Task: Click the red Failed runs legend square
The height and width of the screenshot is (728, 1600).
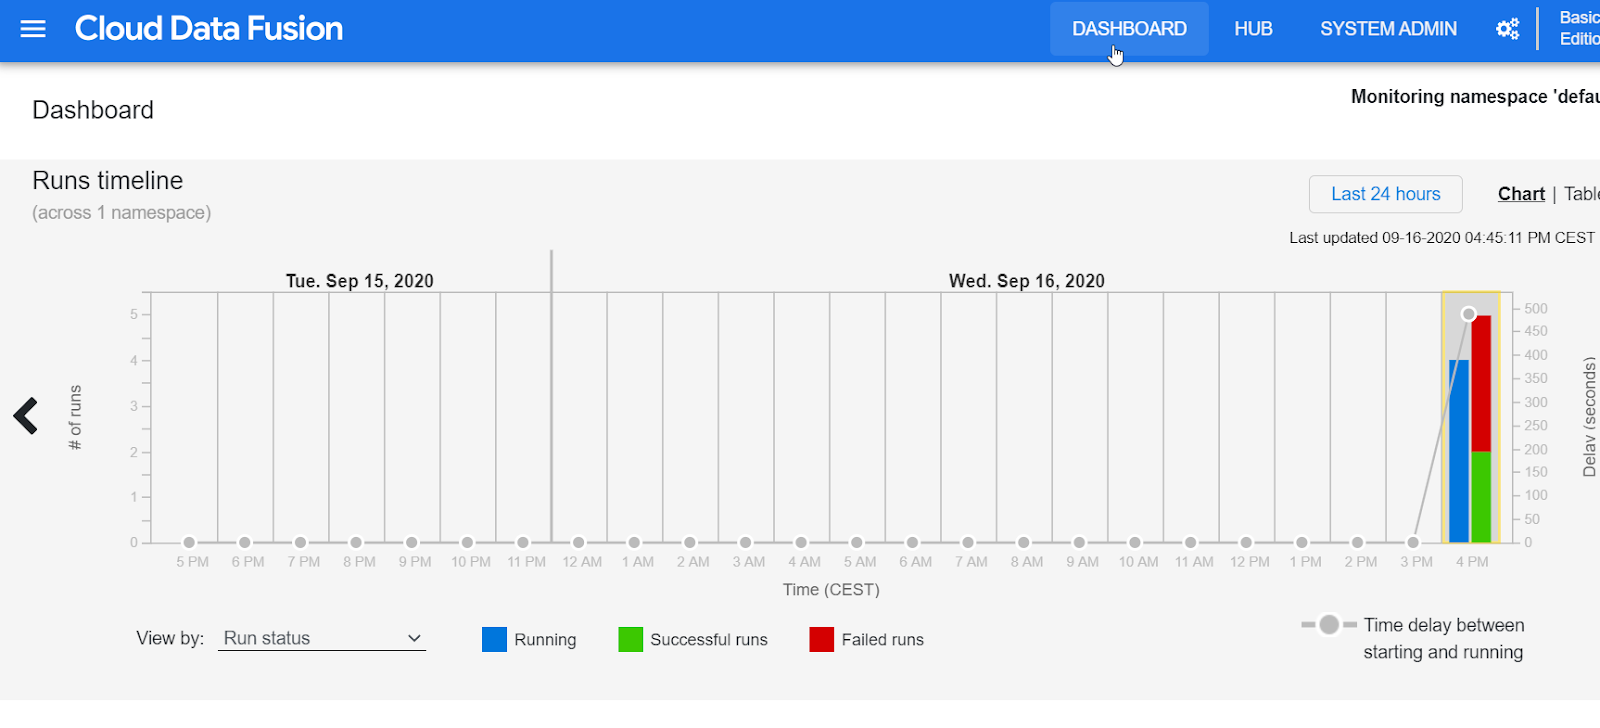Action: (x=822, y=639)
